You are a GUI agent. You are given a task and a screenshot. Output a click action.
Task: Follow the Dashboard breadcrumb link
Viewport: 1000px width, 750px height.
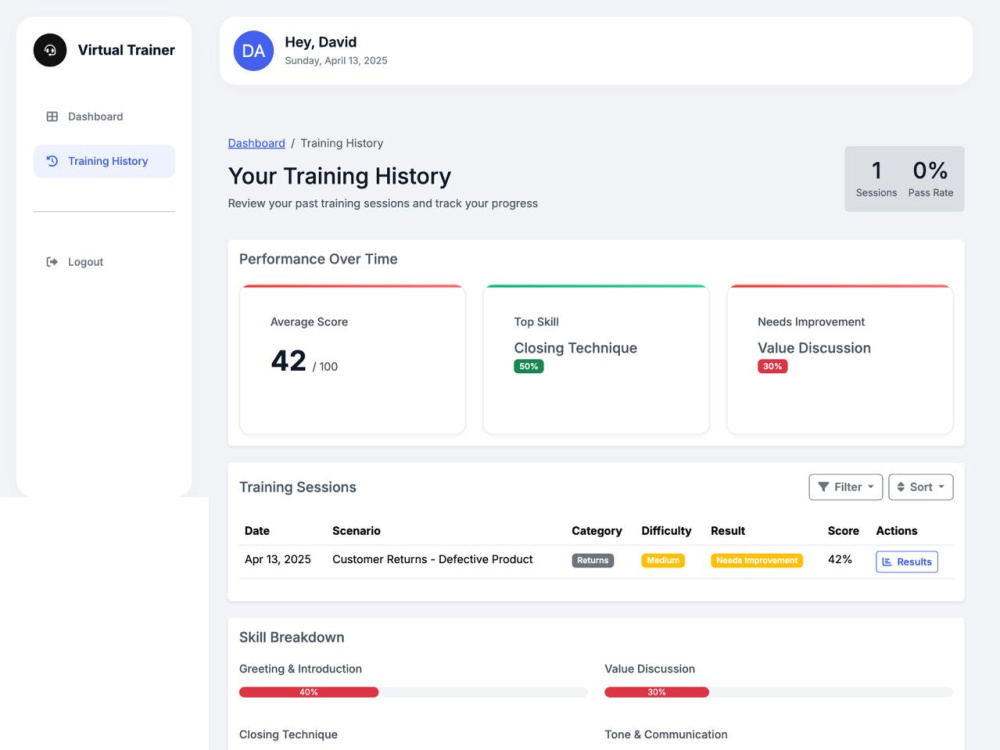coord(256,143)
